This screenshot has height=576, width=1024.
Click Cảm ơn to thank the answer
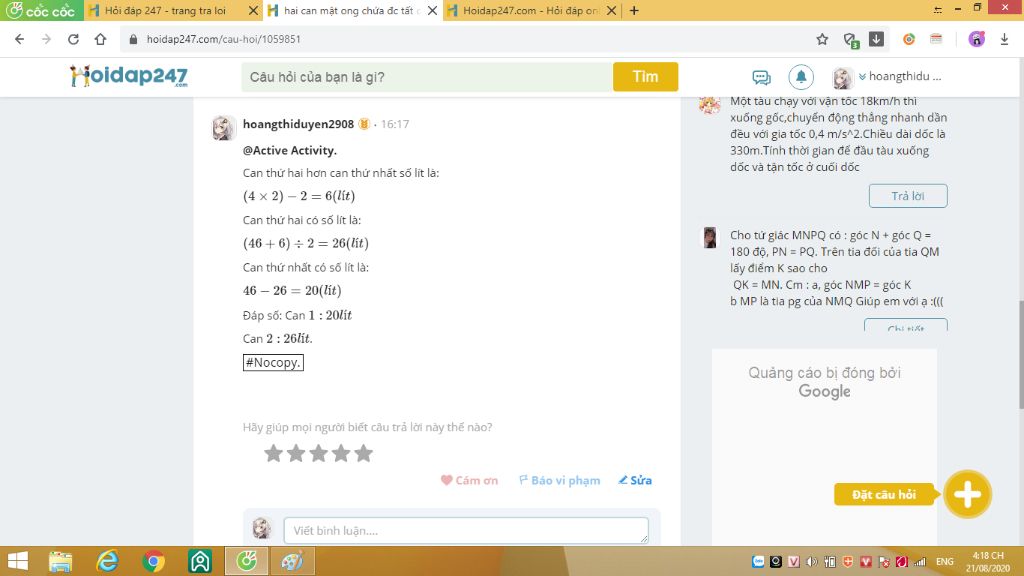pos(470,480)
